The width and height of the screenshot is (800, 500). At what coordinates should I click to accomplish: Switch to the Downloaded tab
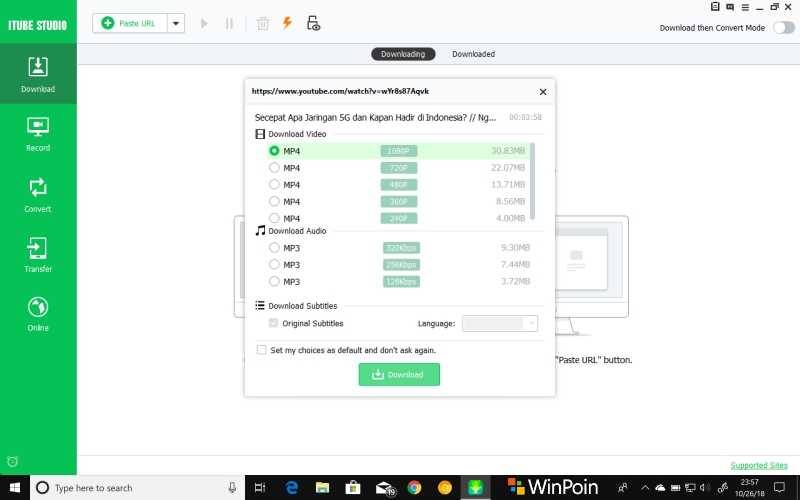[473, 54]
